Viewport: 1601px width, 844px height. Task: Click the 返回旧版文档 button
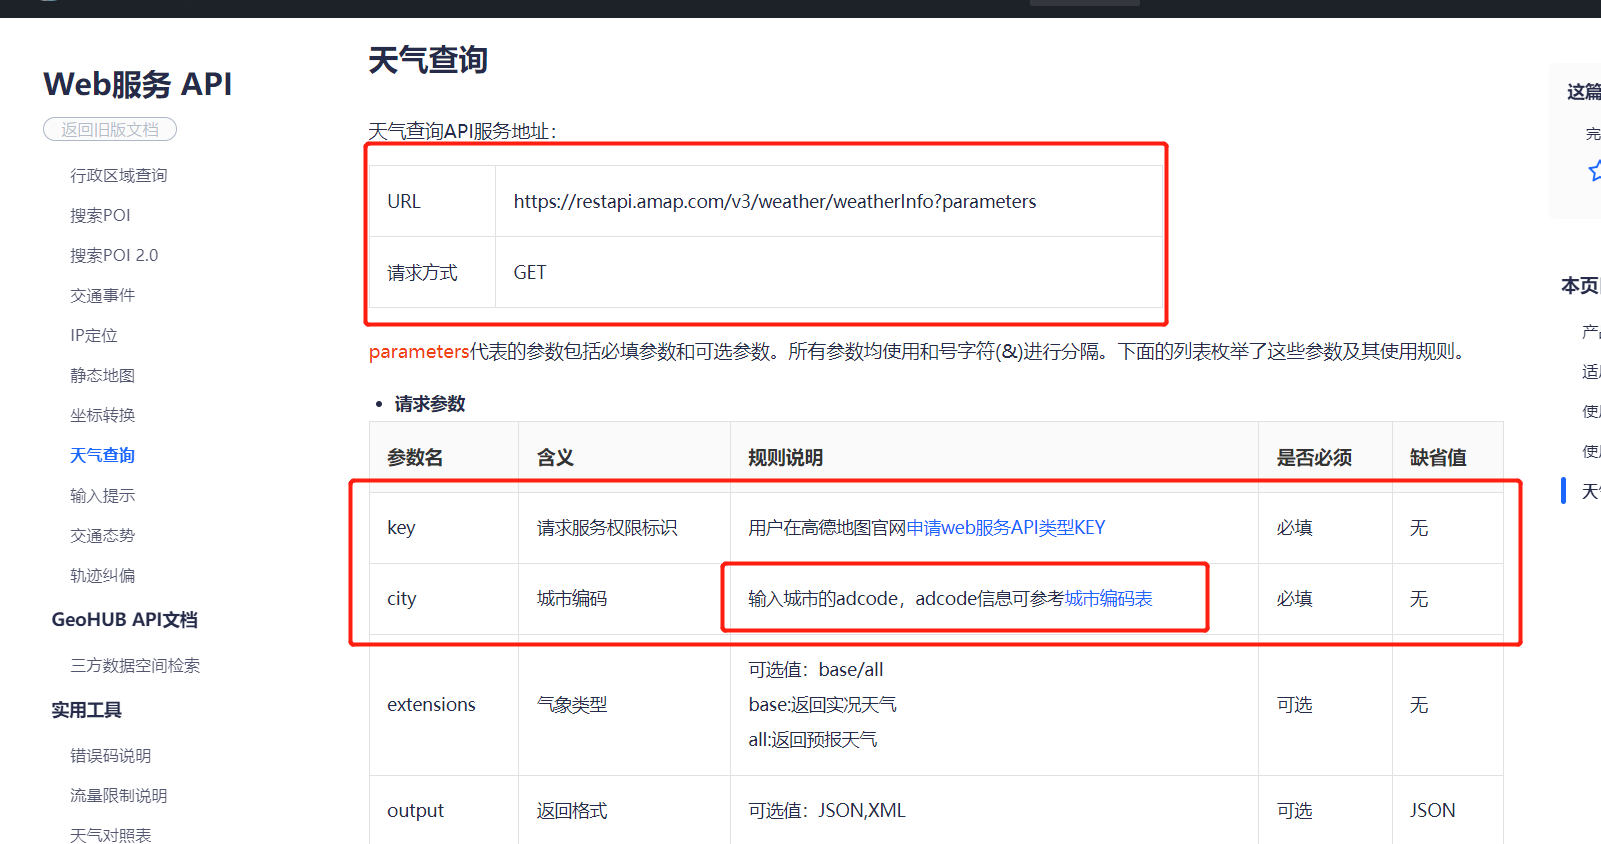coord(110,130)
